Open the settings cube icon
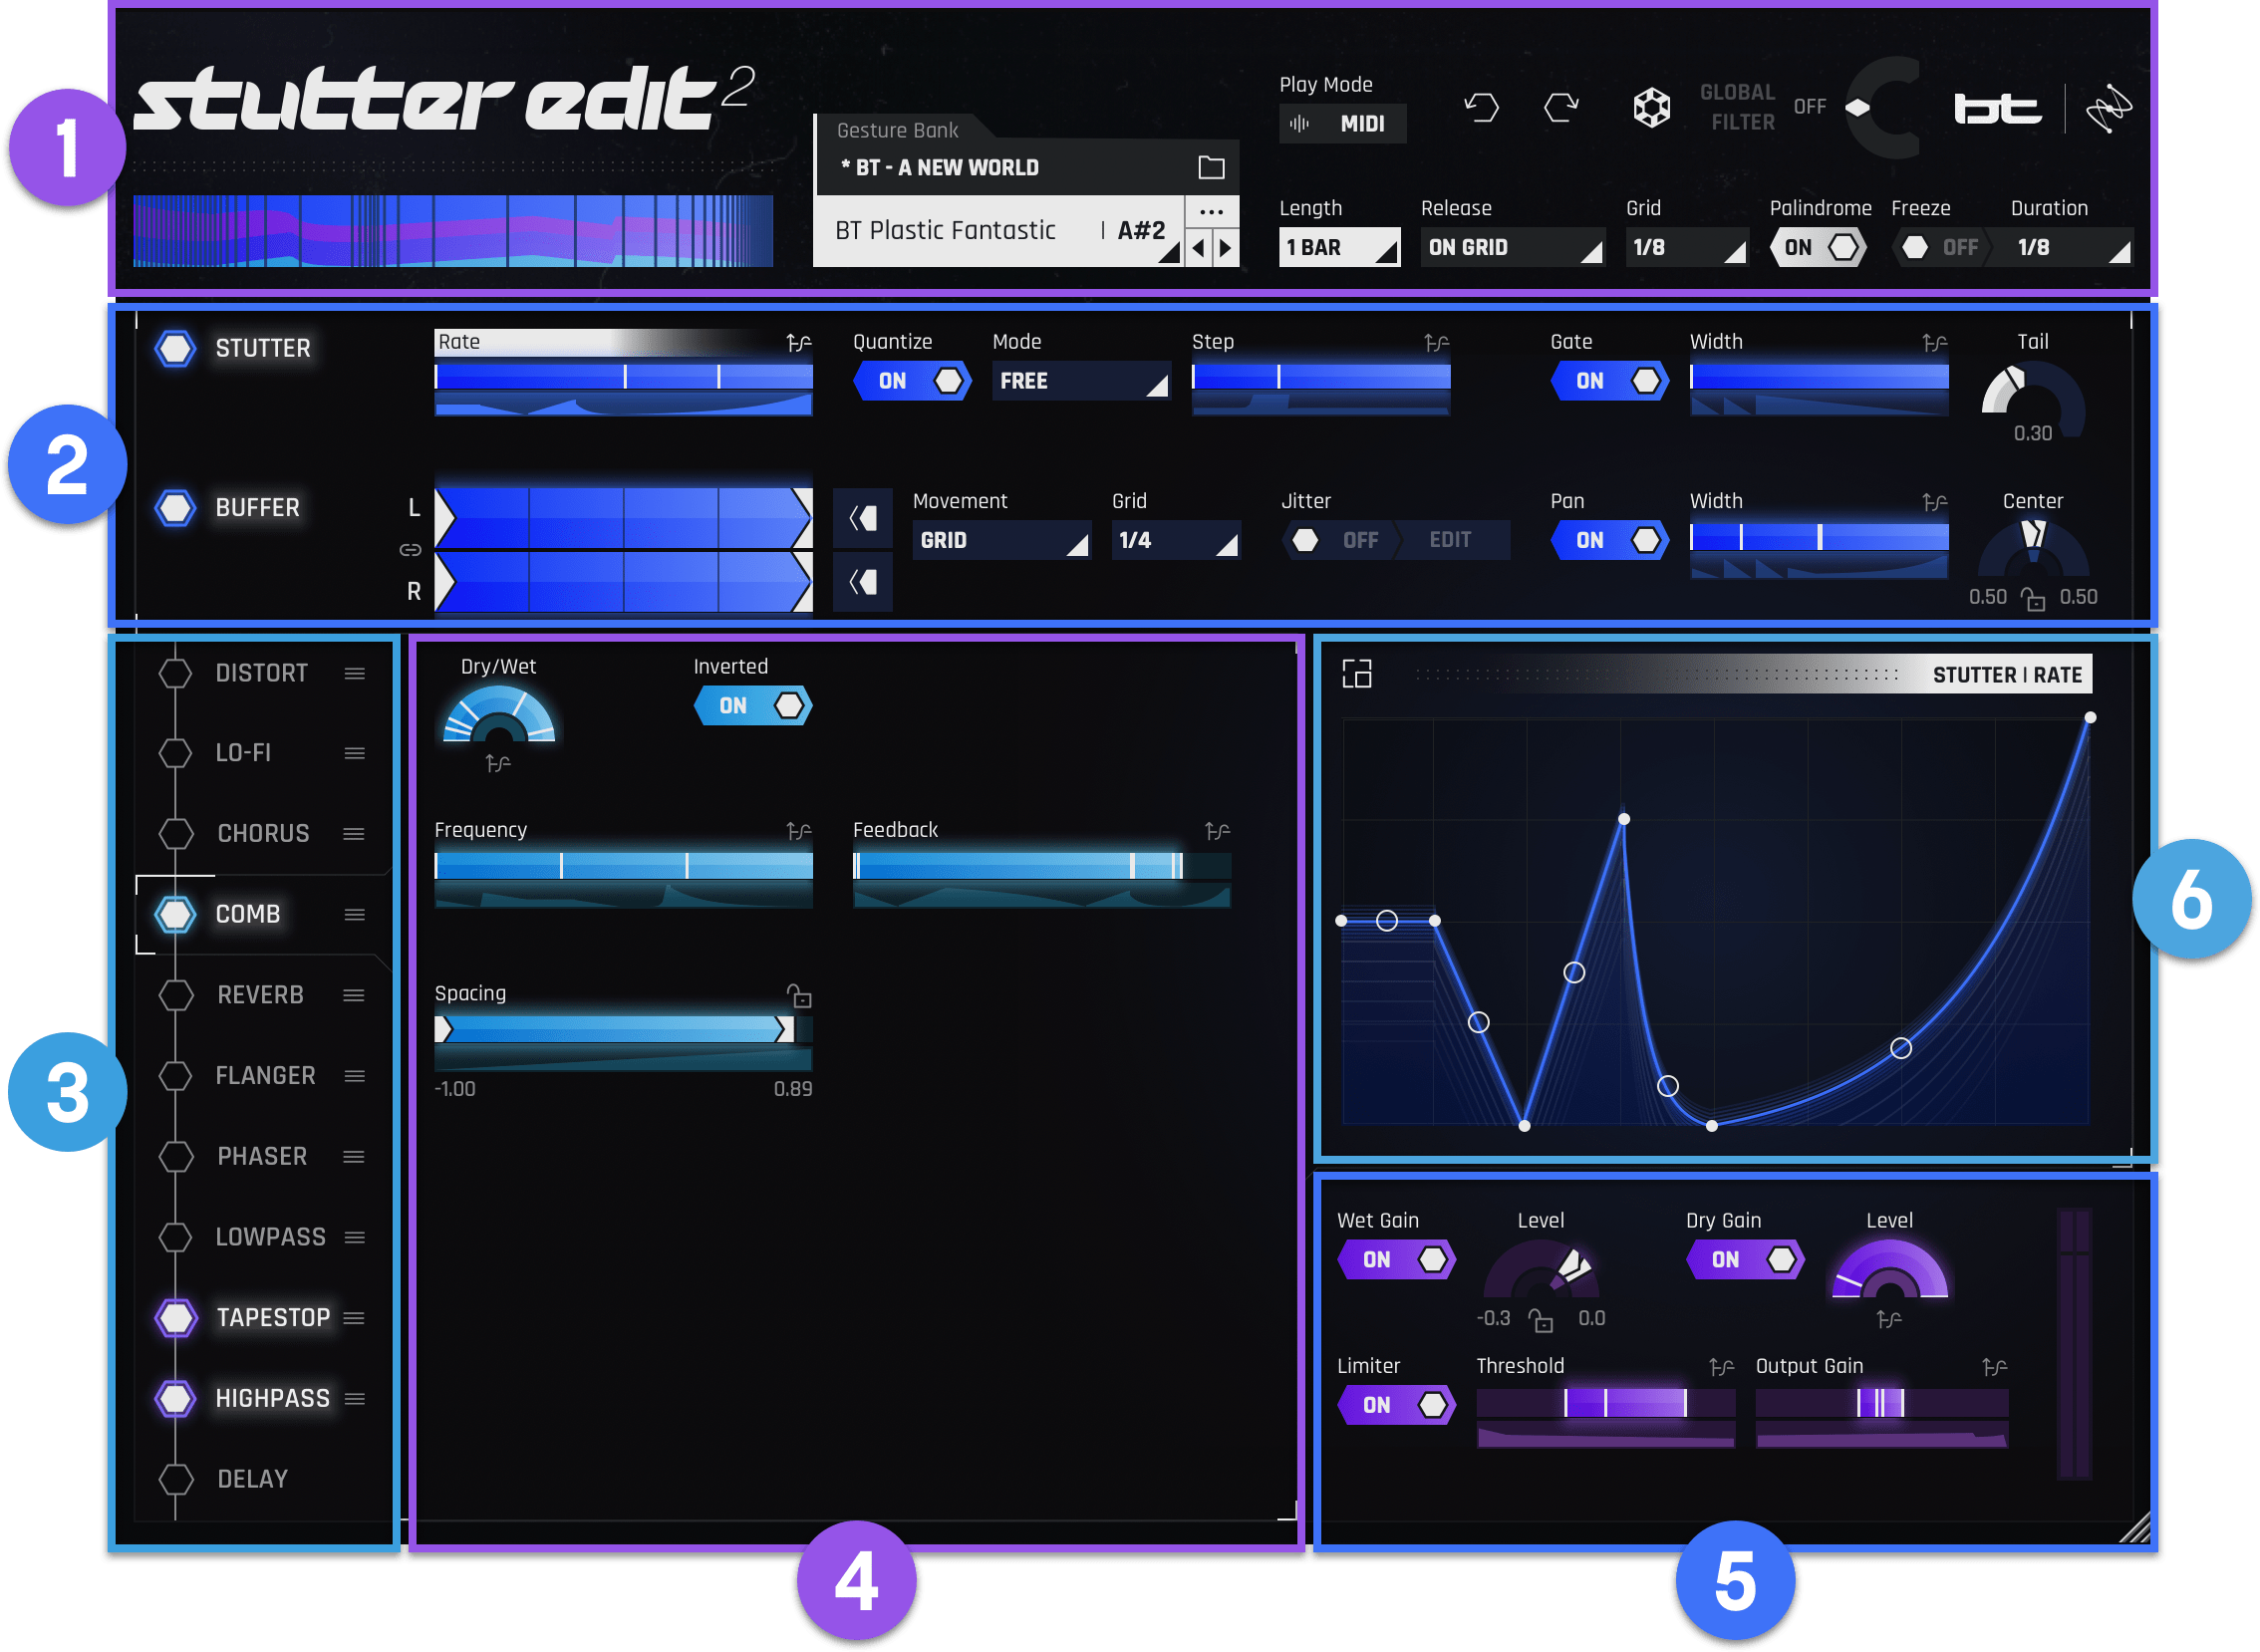2260x1652 pixels. 1651,107
